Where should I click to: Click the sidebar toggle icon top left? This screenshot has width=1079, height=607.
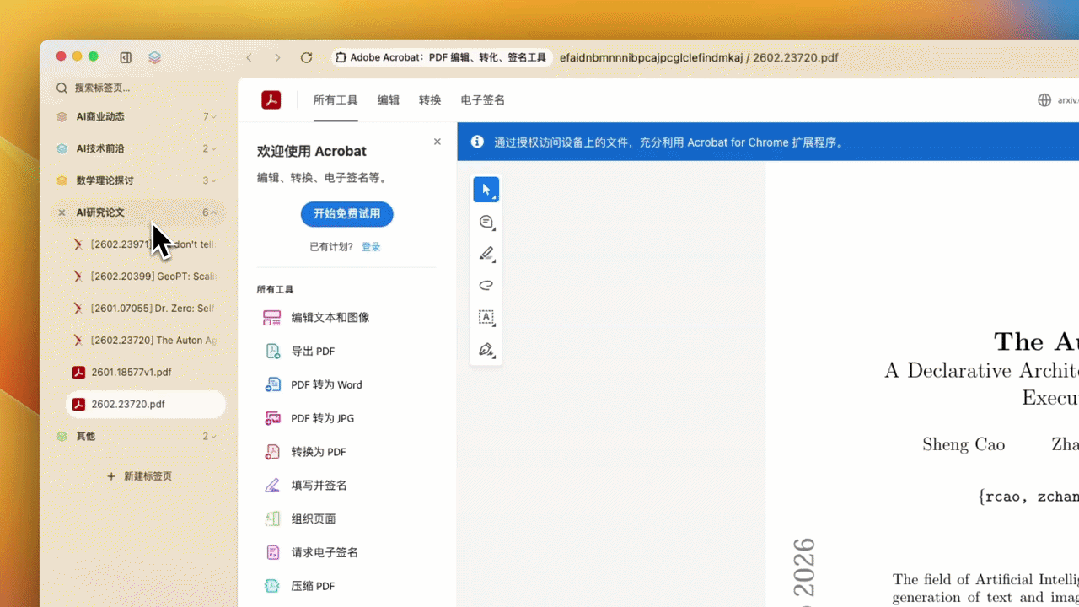[x=125, y=57]
